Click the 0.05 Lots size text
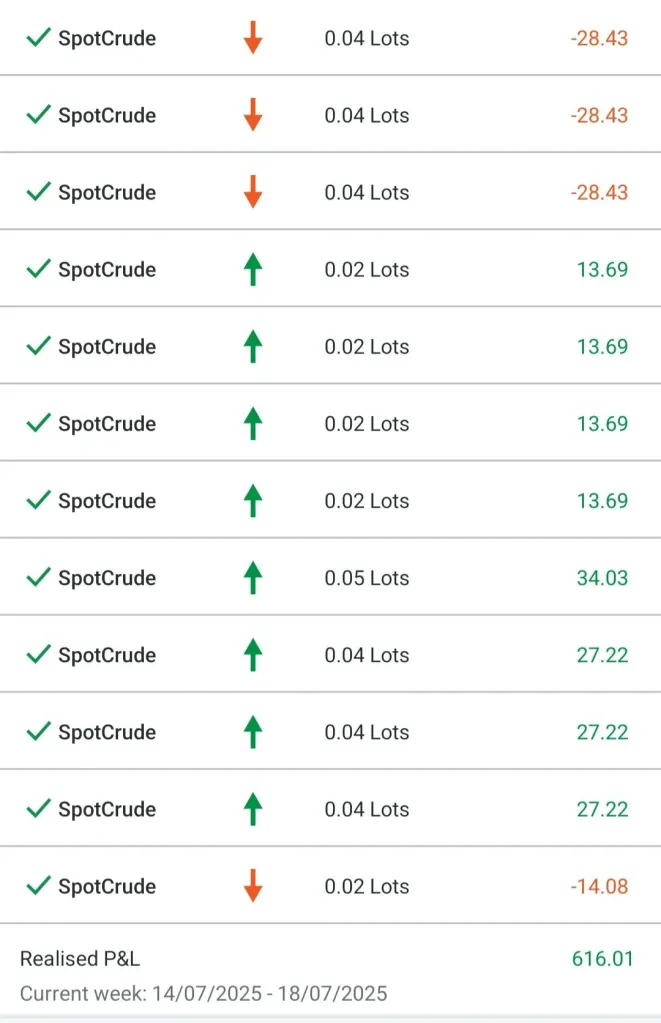This screenshot has height=1023, width=661. tap(367, 578)
